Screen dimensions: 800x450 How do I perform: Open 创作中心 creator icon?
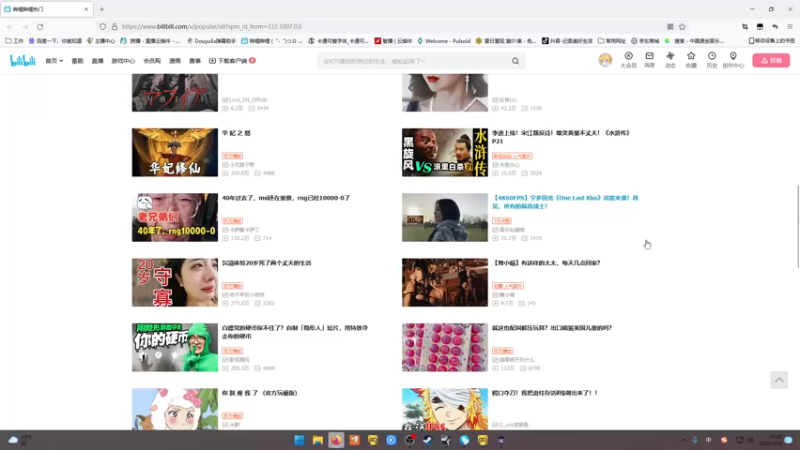733,60
